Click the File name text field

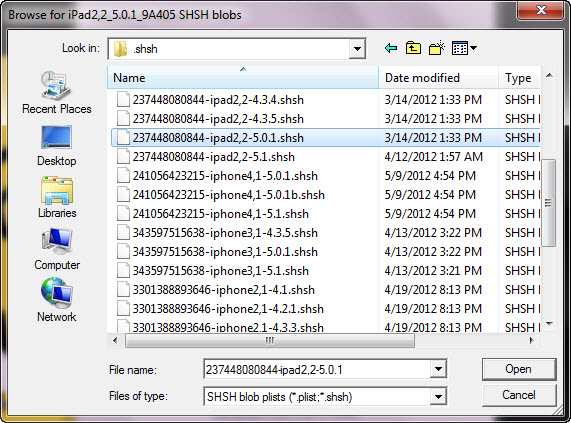[317, 369]
